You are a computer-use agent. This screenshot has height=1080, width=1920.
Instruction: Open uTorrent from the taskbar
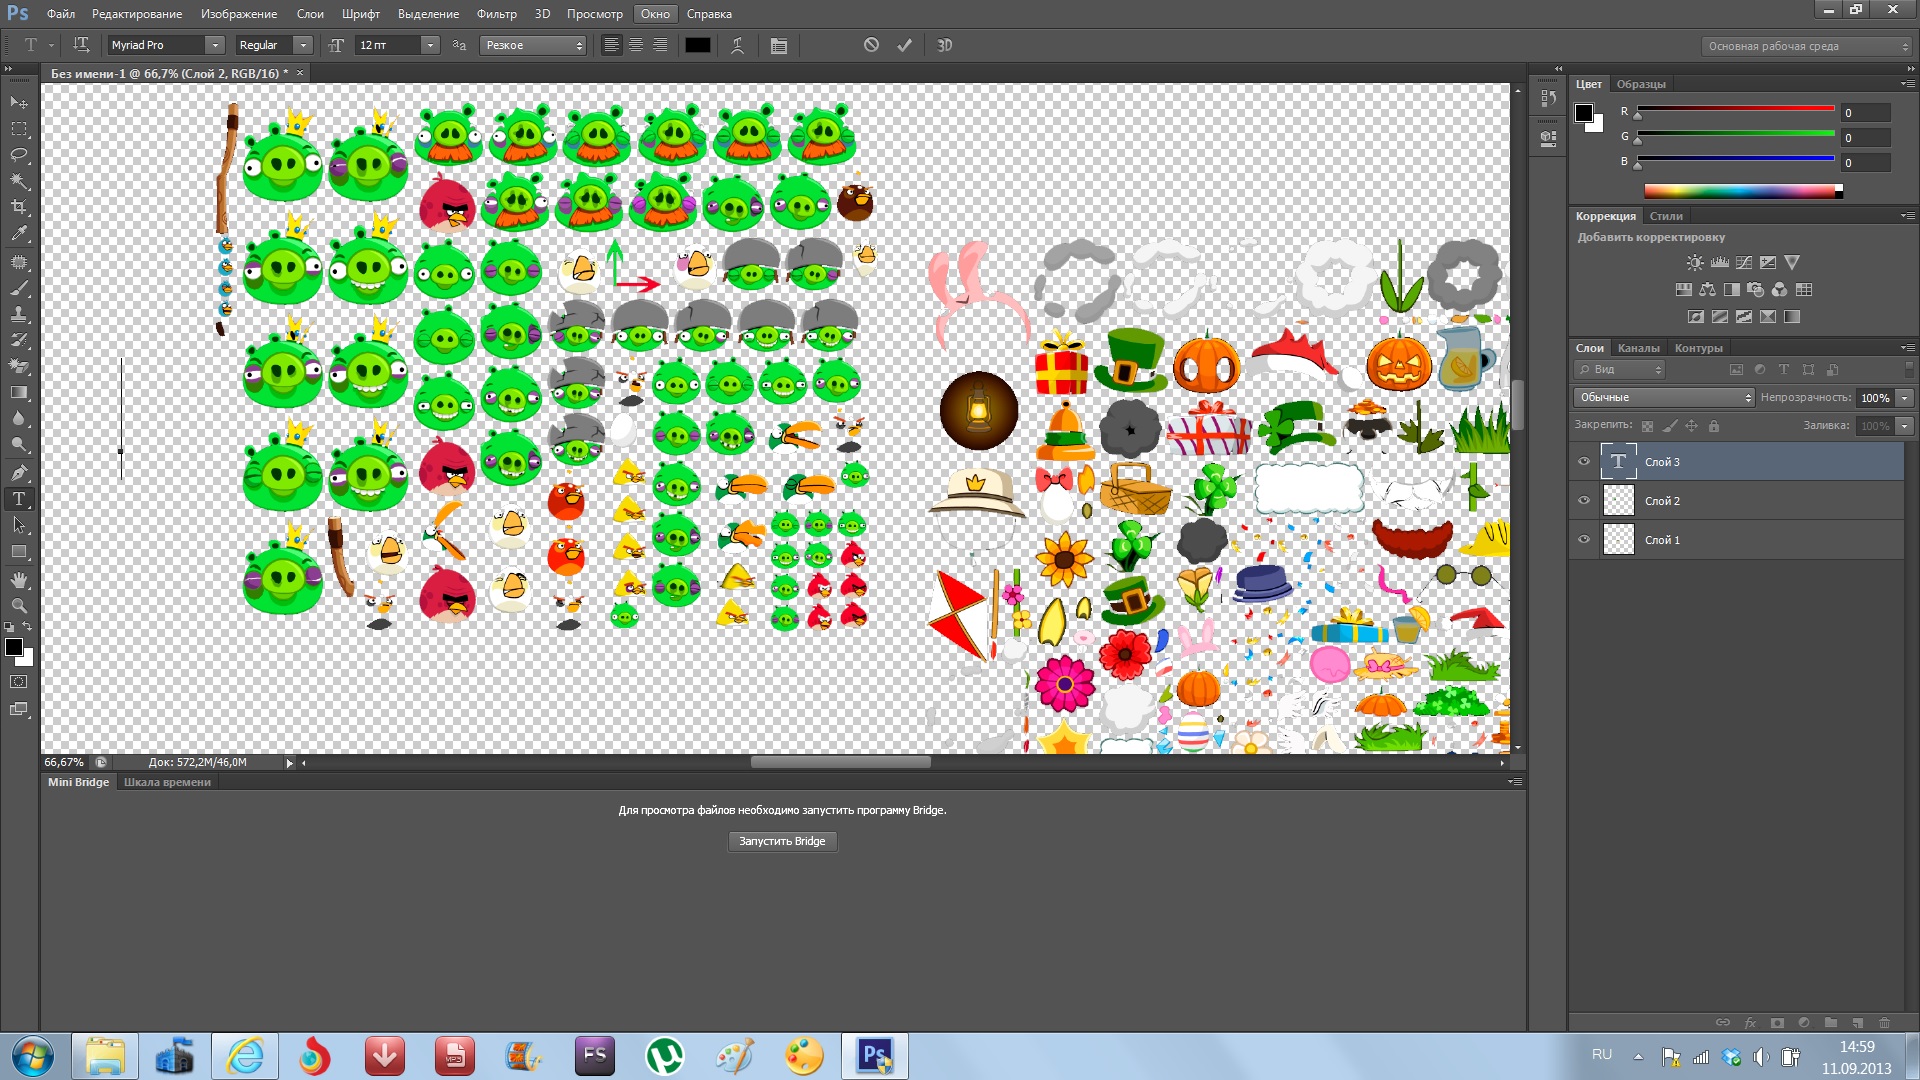pos(664,1056)
